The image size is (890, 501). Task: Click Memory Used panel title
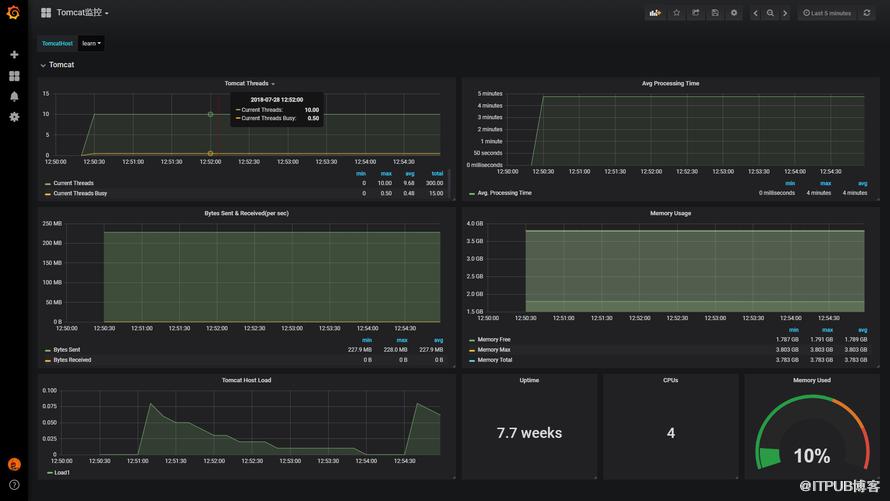812,380
